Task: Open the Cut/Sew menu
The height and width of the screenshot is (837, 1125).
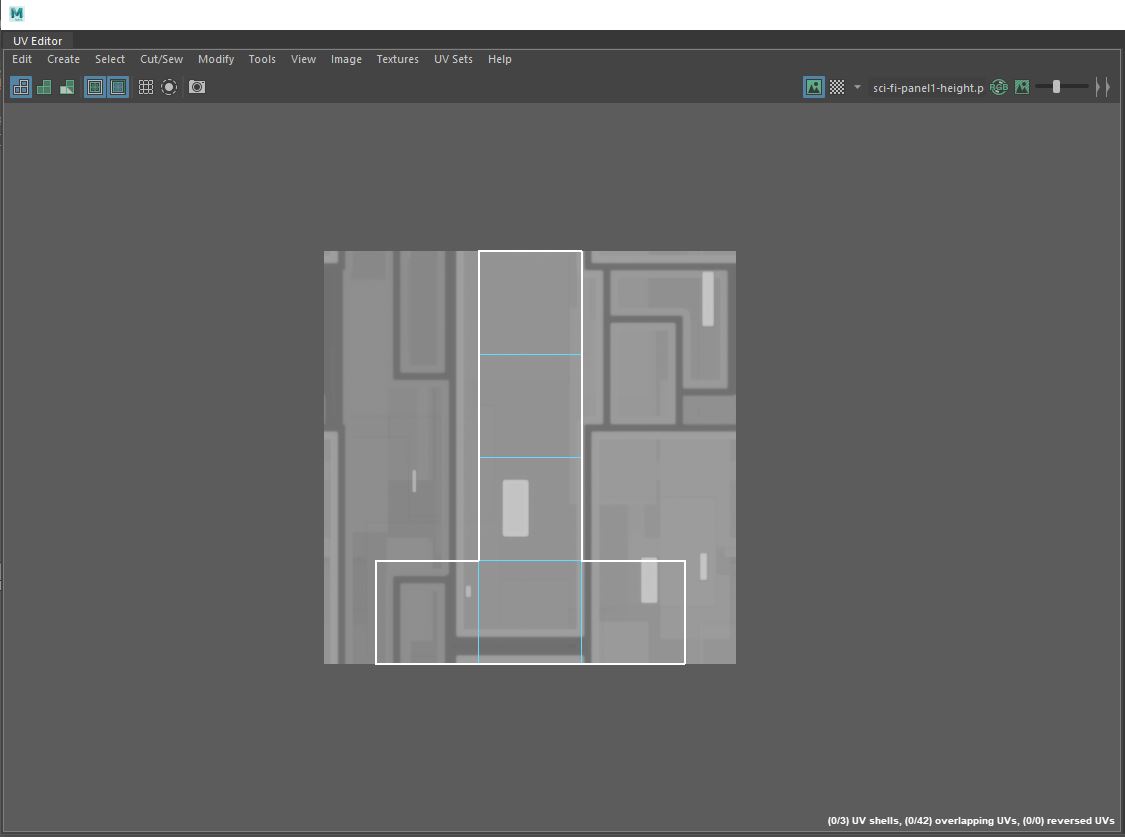Action: pyautogui.click(x=160, y=59)
